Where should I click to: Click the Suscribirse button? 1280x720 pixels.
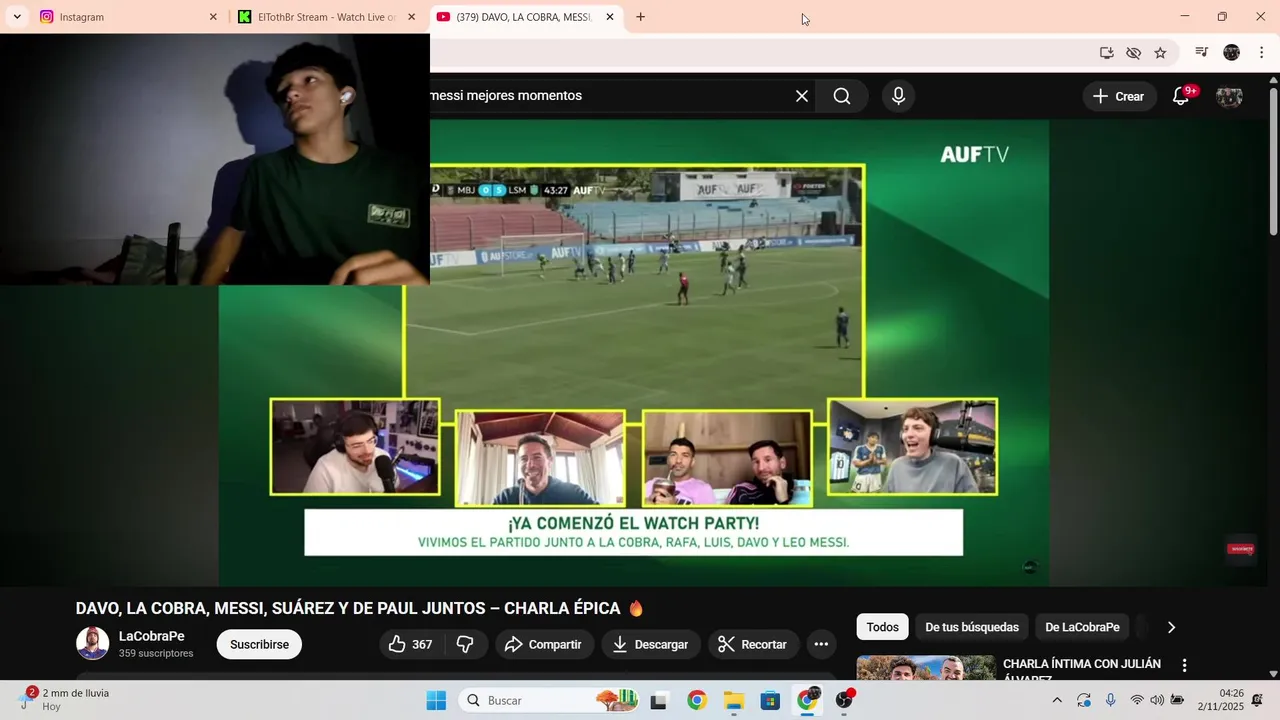(x=259, y=644)
